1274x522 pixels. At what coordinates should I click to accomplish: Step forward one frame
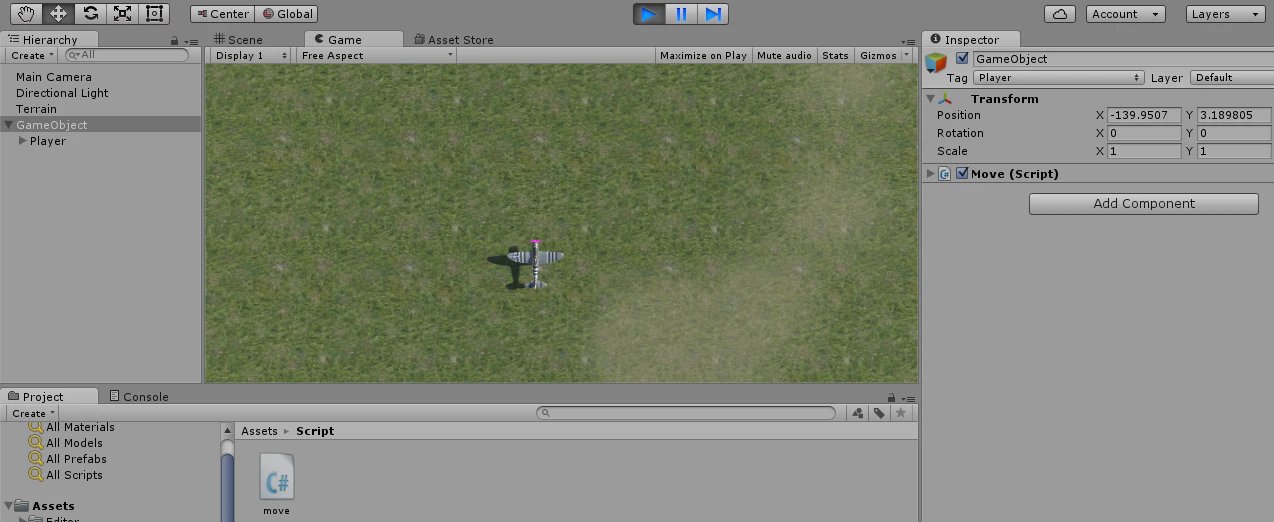click(x=713, y=14)
